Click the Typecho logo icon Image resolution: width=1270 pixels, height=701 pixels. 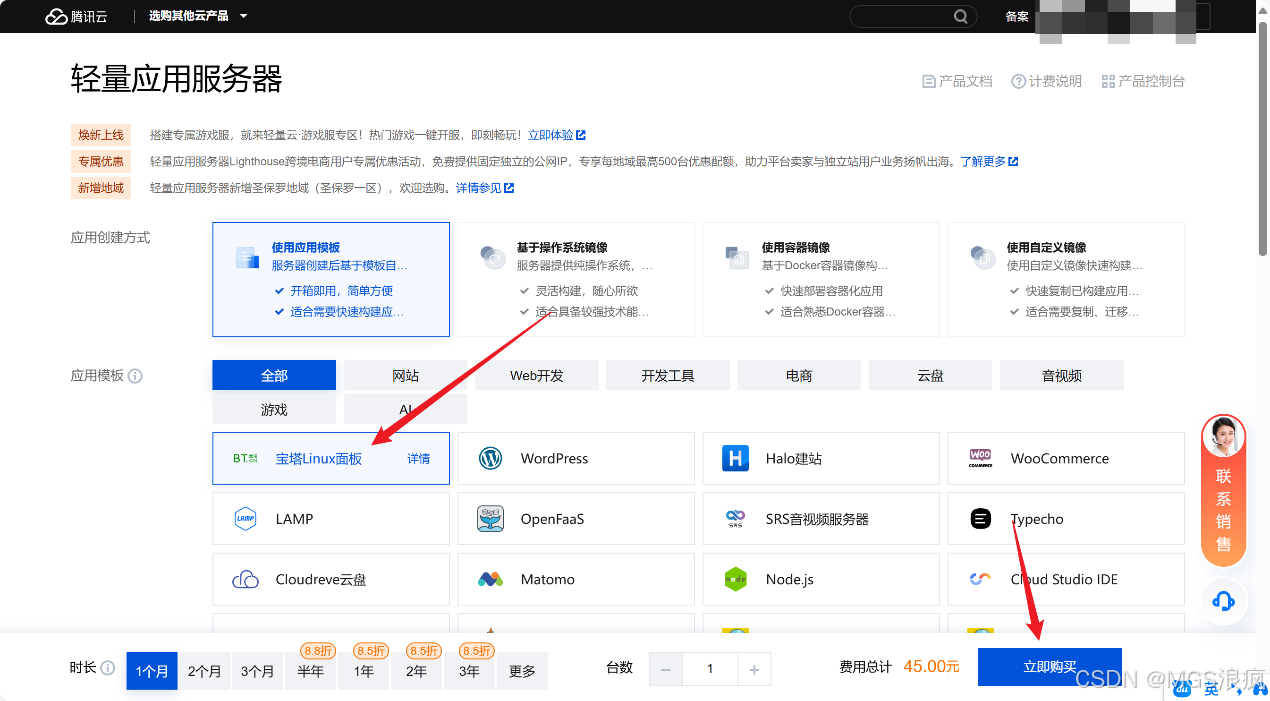[980, 518]
